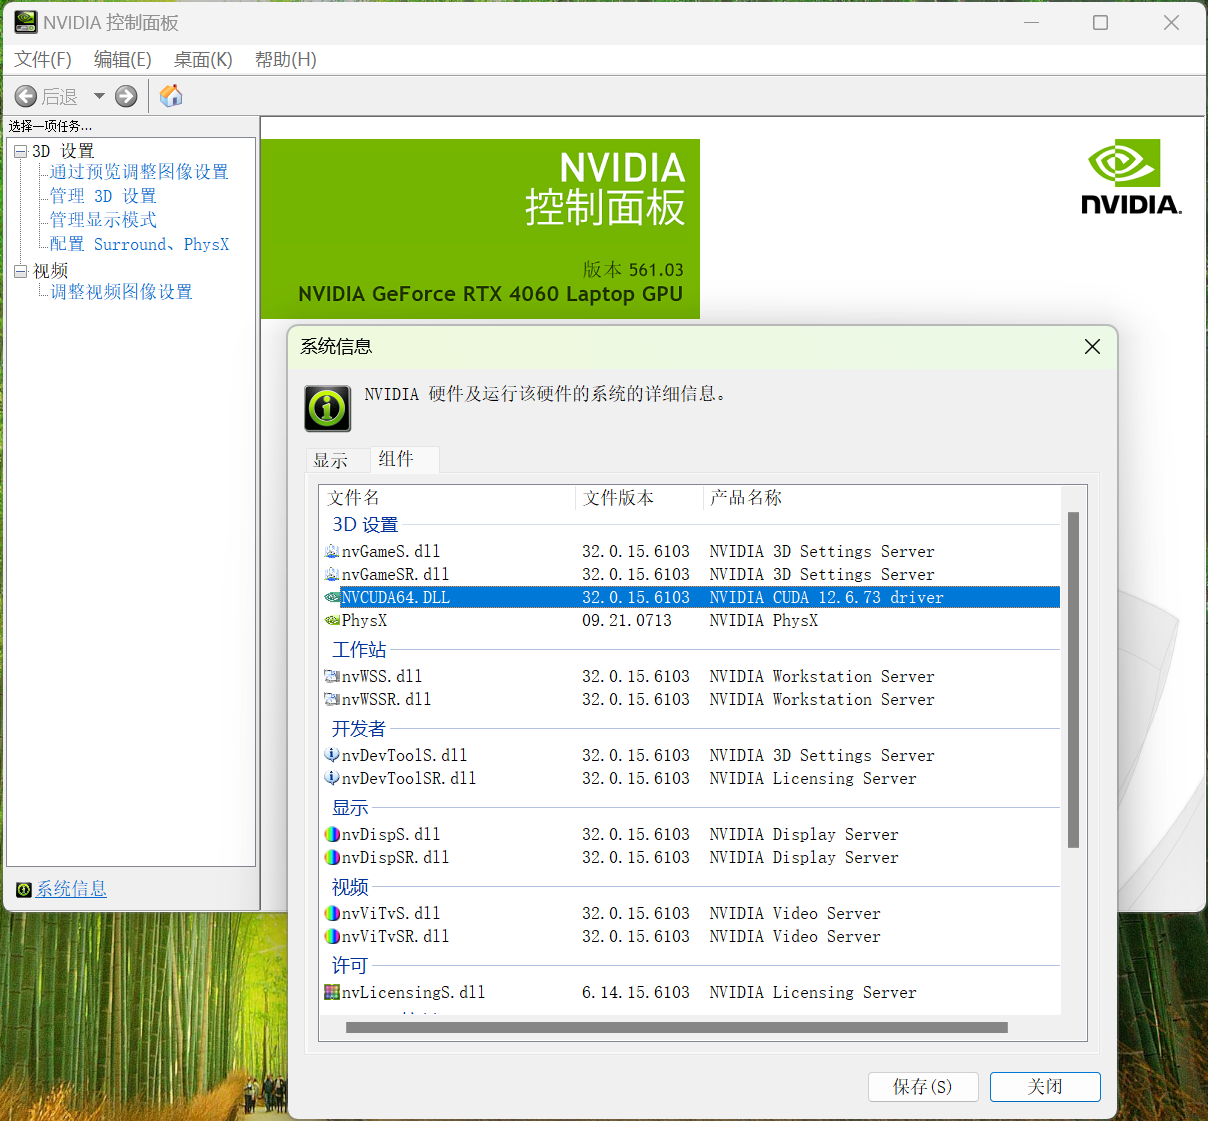
Task: Select the PhysX file name
Action: (x=364, y=620)
